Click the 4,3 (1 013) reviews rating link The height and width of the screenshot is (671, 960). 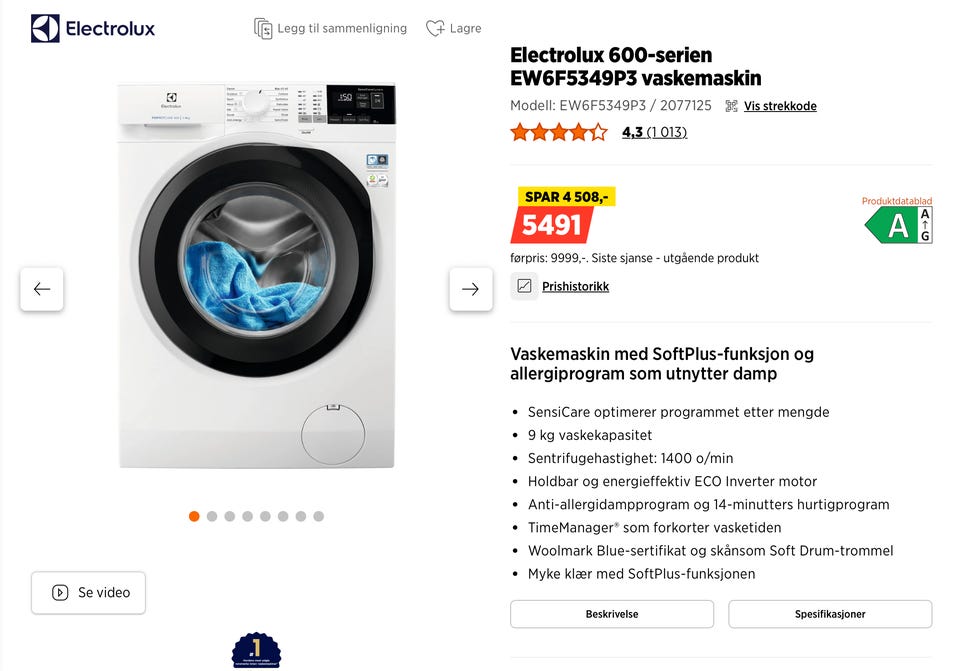pos(654,132)
